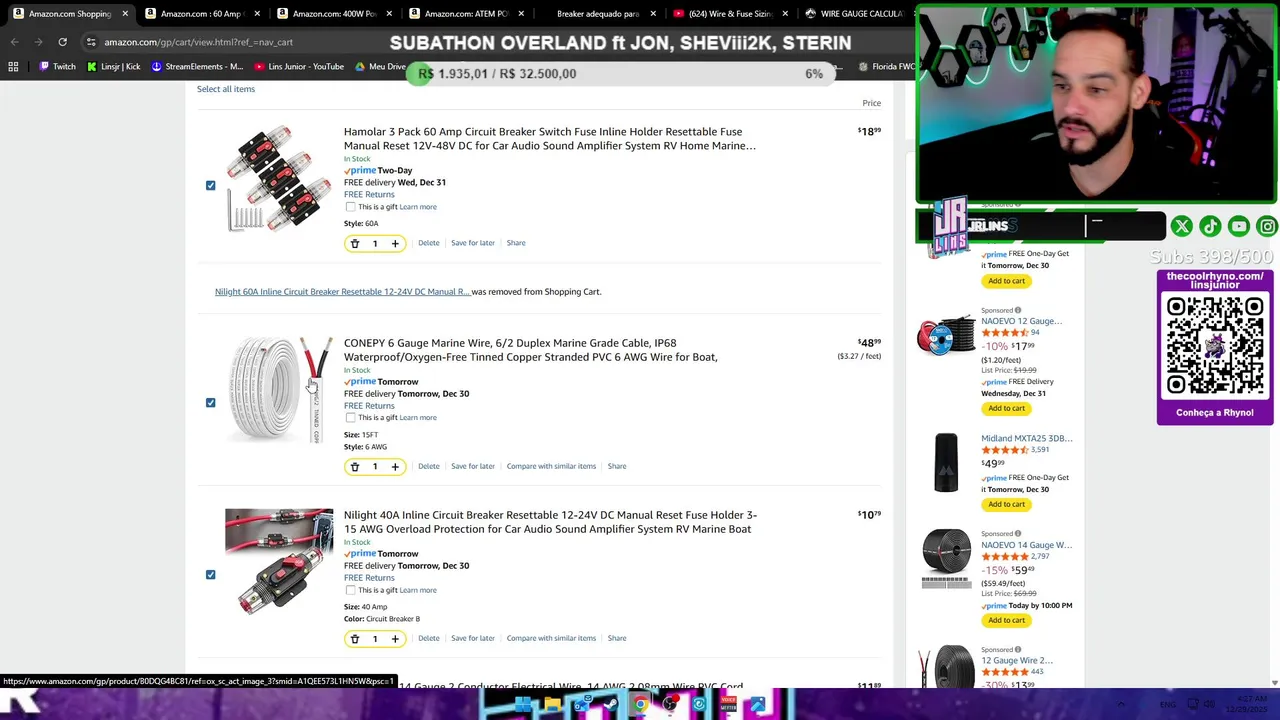The image size is (1280, 720).
Task: Increase quantity of CONEPY 6 Gauge wire
Action: (395, 467)
